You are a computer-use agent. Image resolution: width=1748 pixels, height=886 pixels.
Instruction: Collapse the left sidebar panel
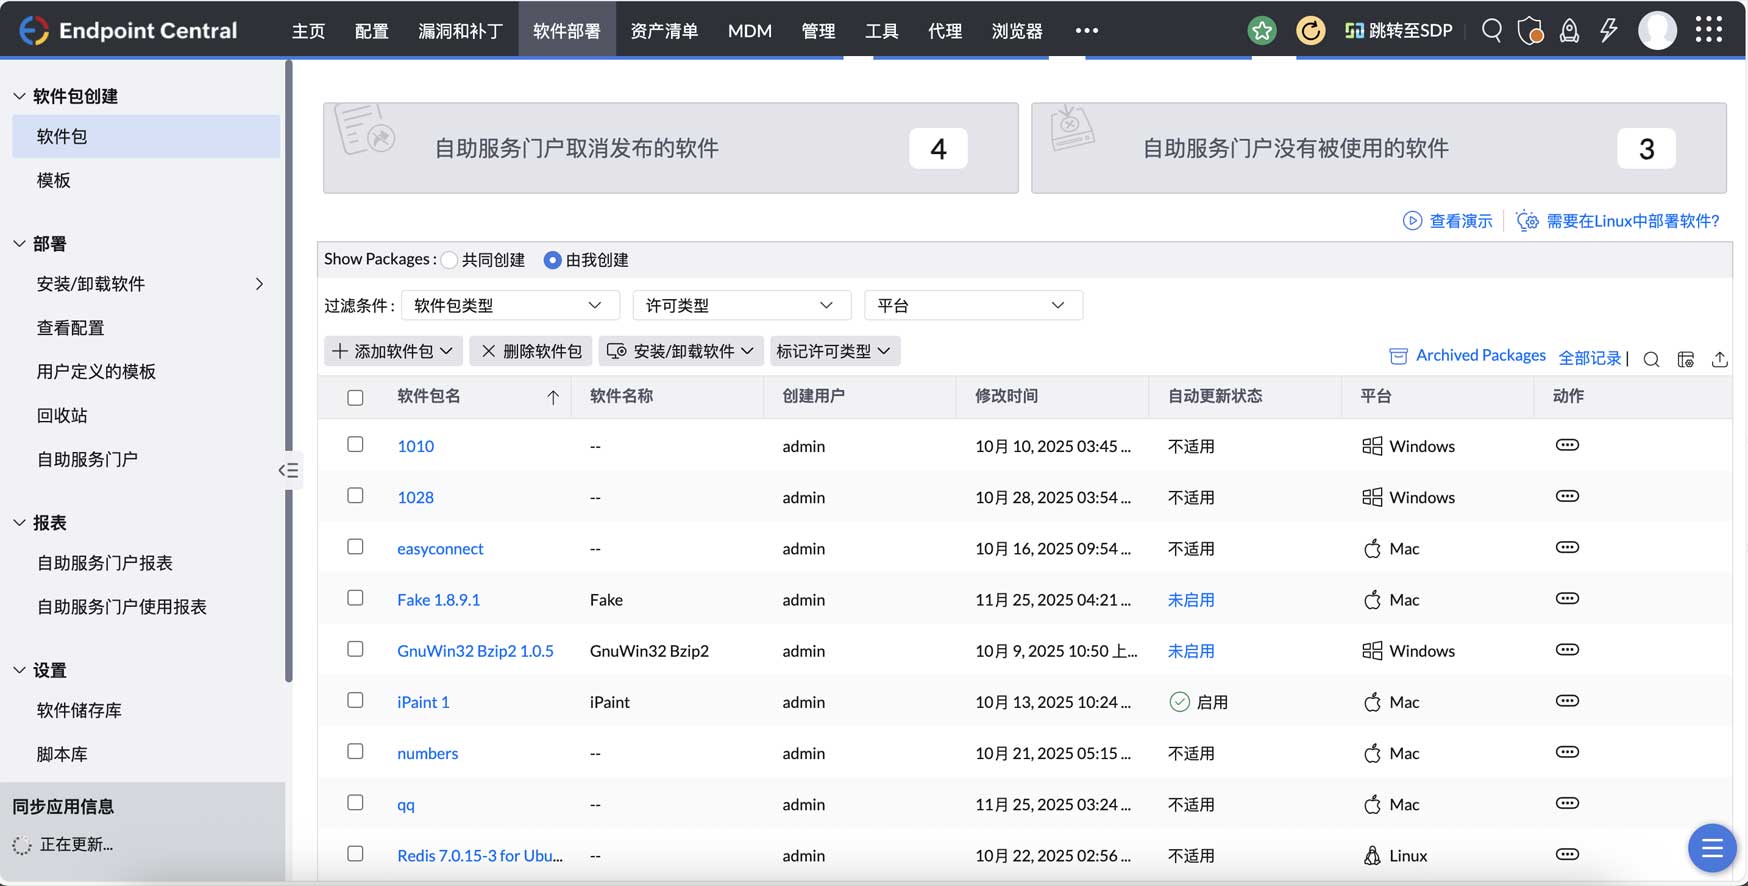288,470
